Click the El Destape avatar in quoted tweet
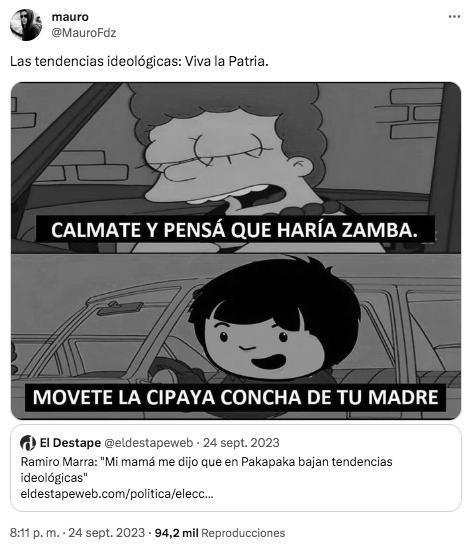Viewport: 473px width, 549px height. [x=28, y=443]
